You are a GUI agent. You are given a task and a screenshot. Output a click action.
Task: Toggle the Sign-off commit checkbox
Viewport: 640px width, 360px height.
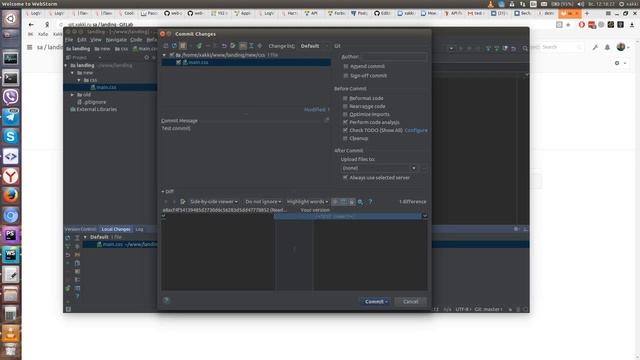[x=346, y=76]
